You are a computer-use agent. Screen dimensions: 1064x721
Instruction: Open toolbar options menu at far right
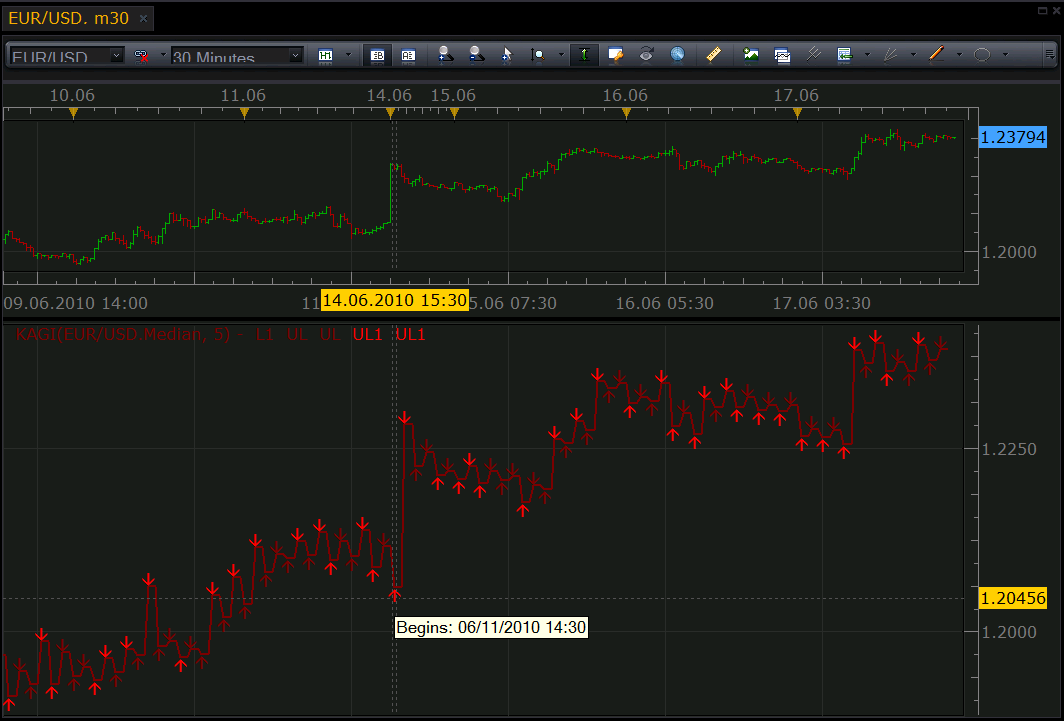point(1049,54)
